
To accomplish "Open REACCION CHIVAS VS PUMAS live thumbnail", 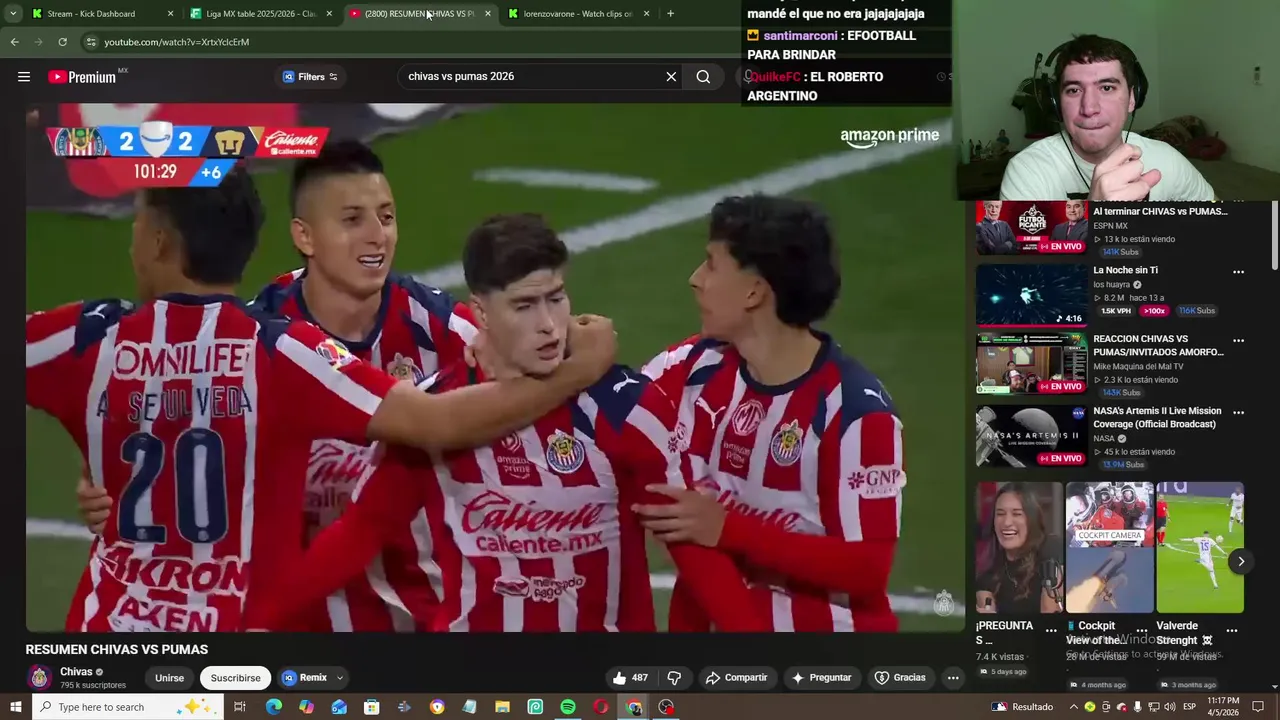I will tap(1031, 364).
